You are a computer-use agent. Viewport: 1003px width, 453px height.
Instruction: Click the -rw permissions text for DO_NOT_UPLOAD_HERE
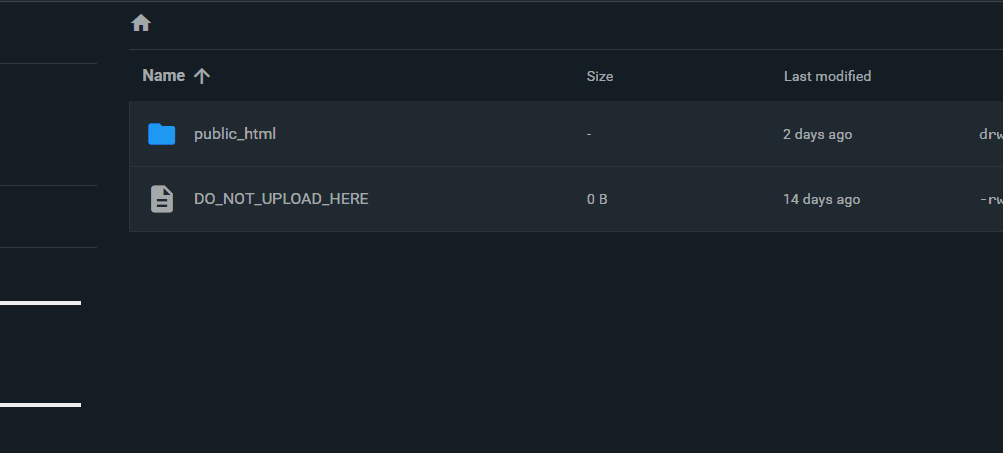[x=991, y=199]
